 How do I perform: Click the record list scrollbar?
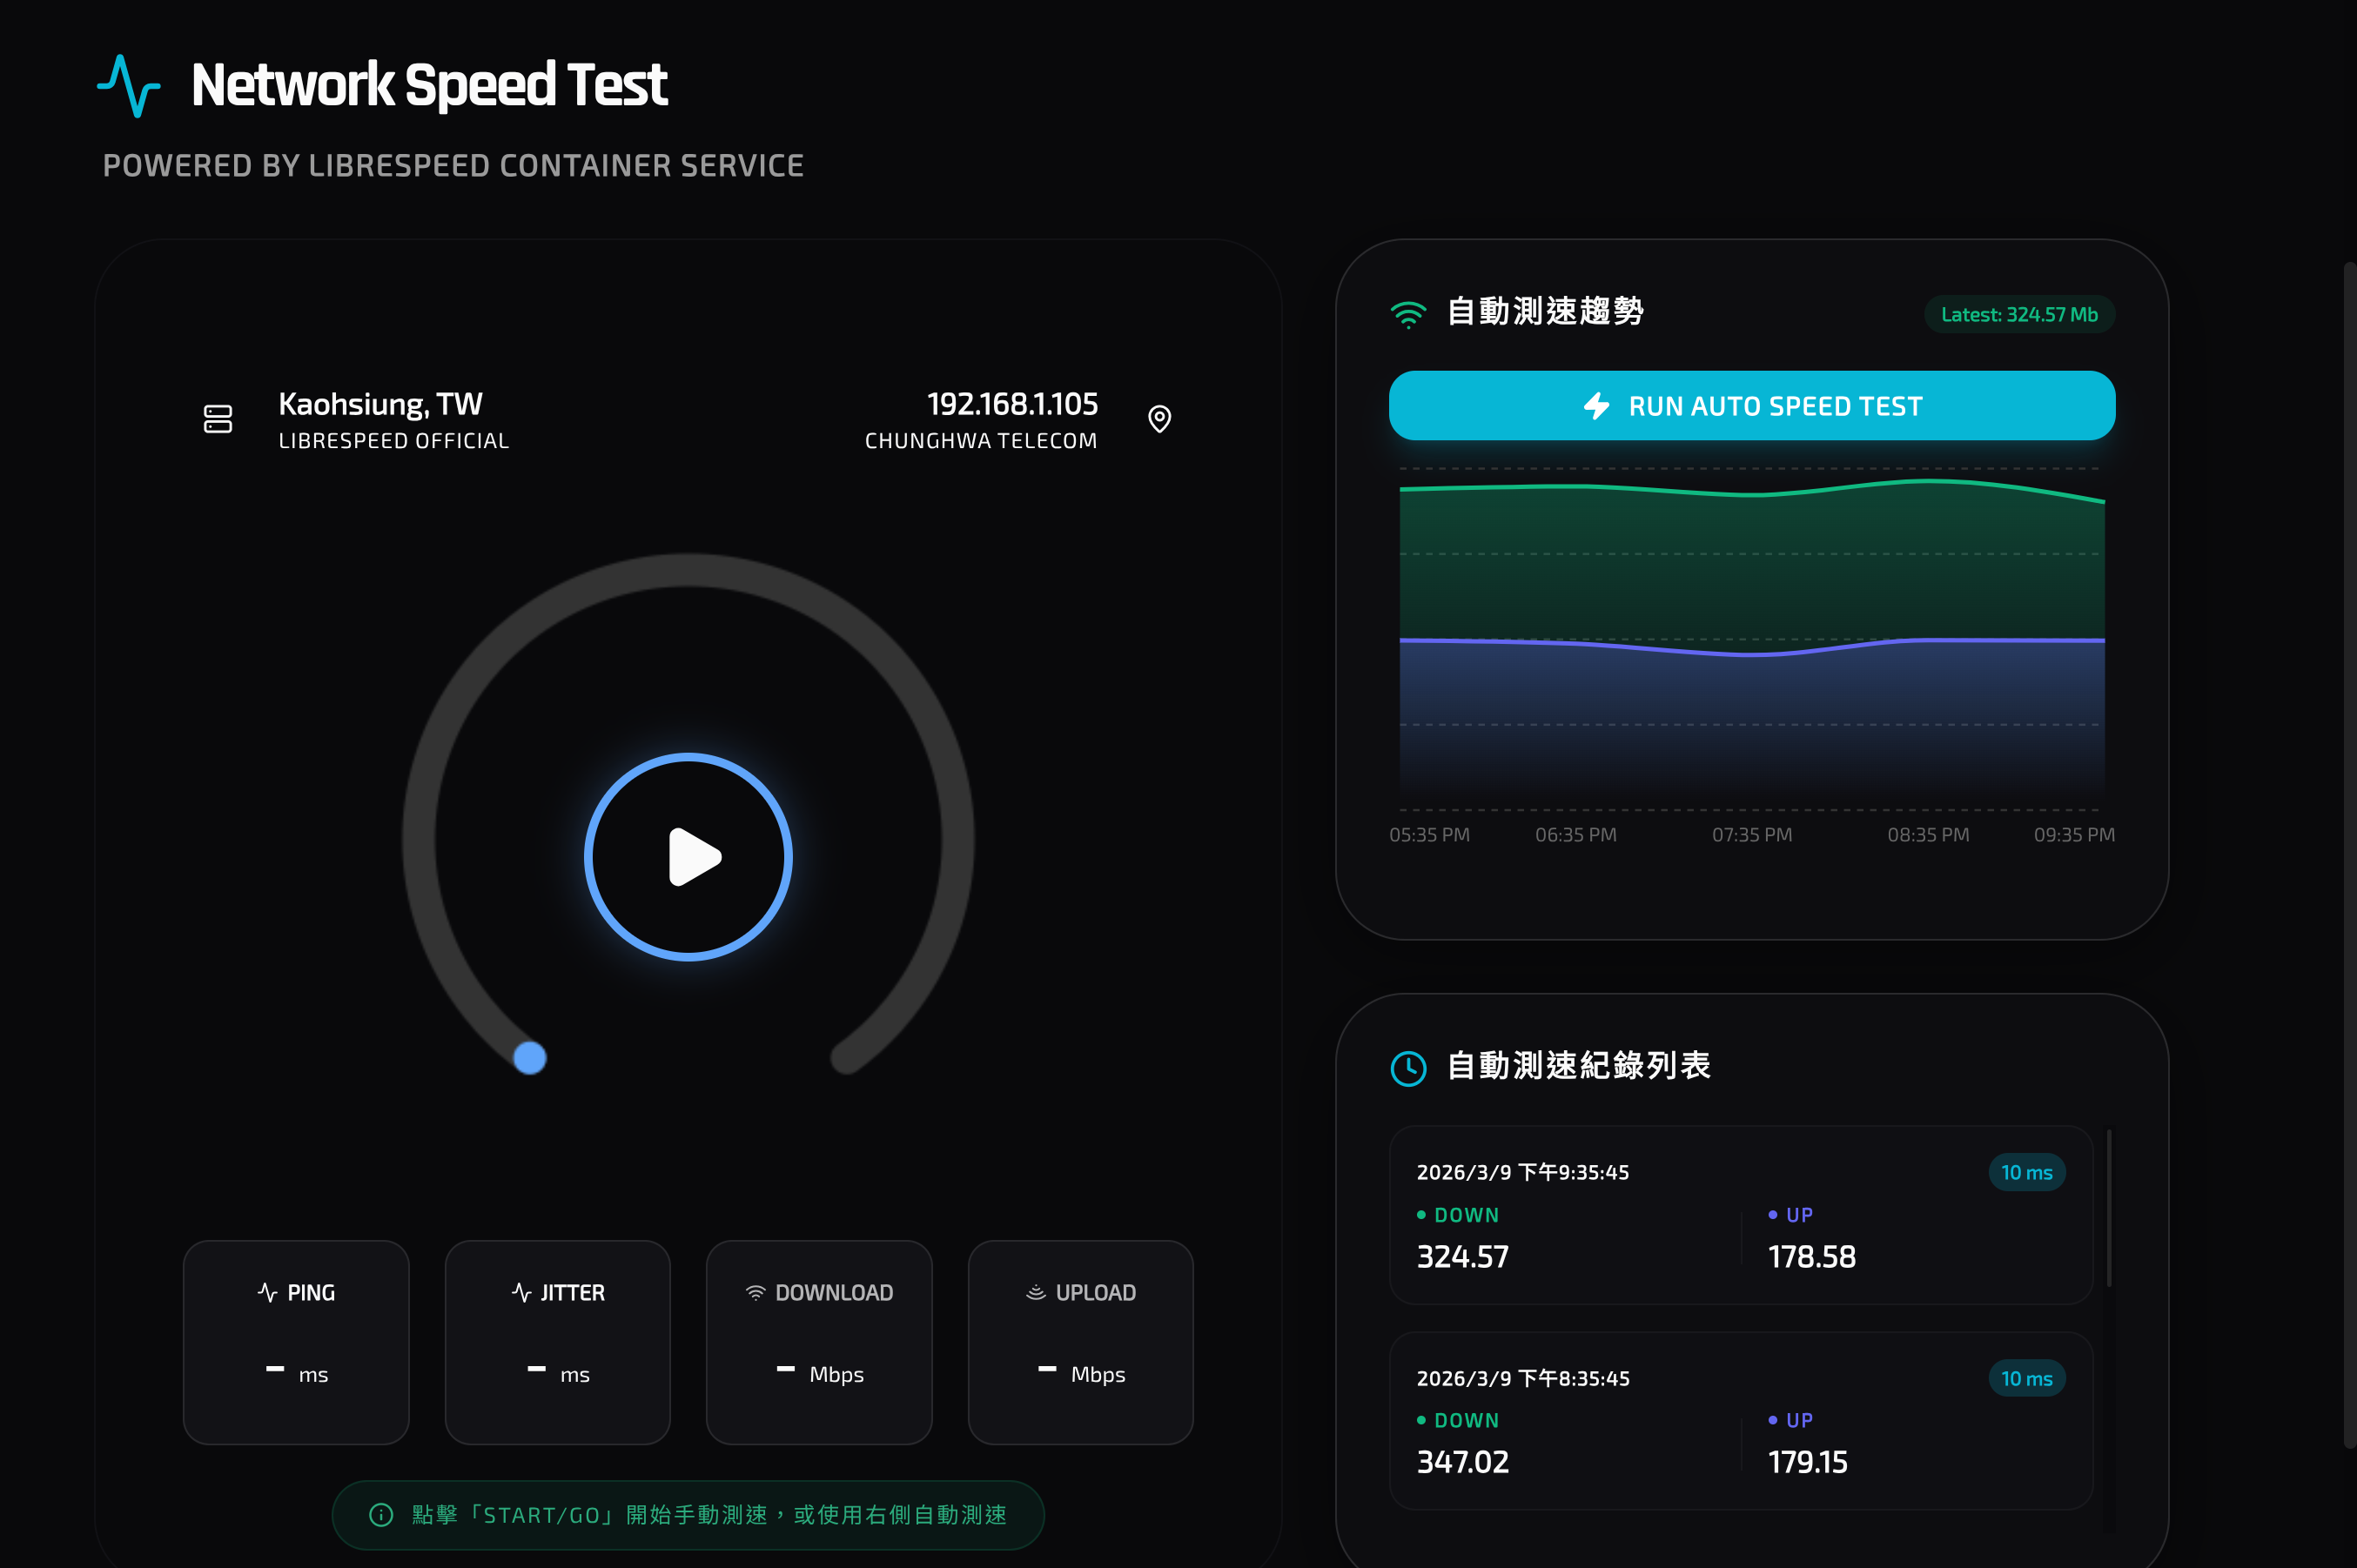click(2109, 1208)
